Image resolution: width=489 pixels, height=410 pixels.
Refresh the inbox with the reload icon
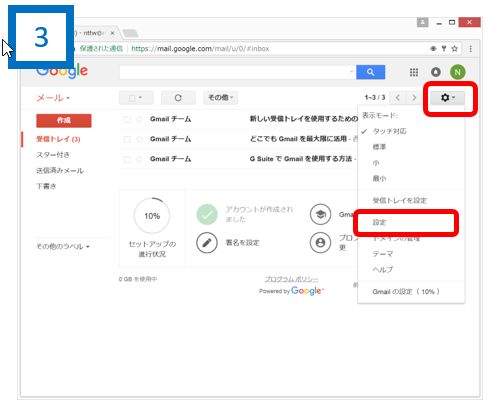coord(178,98)
